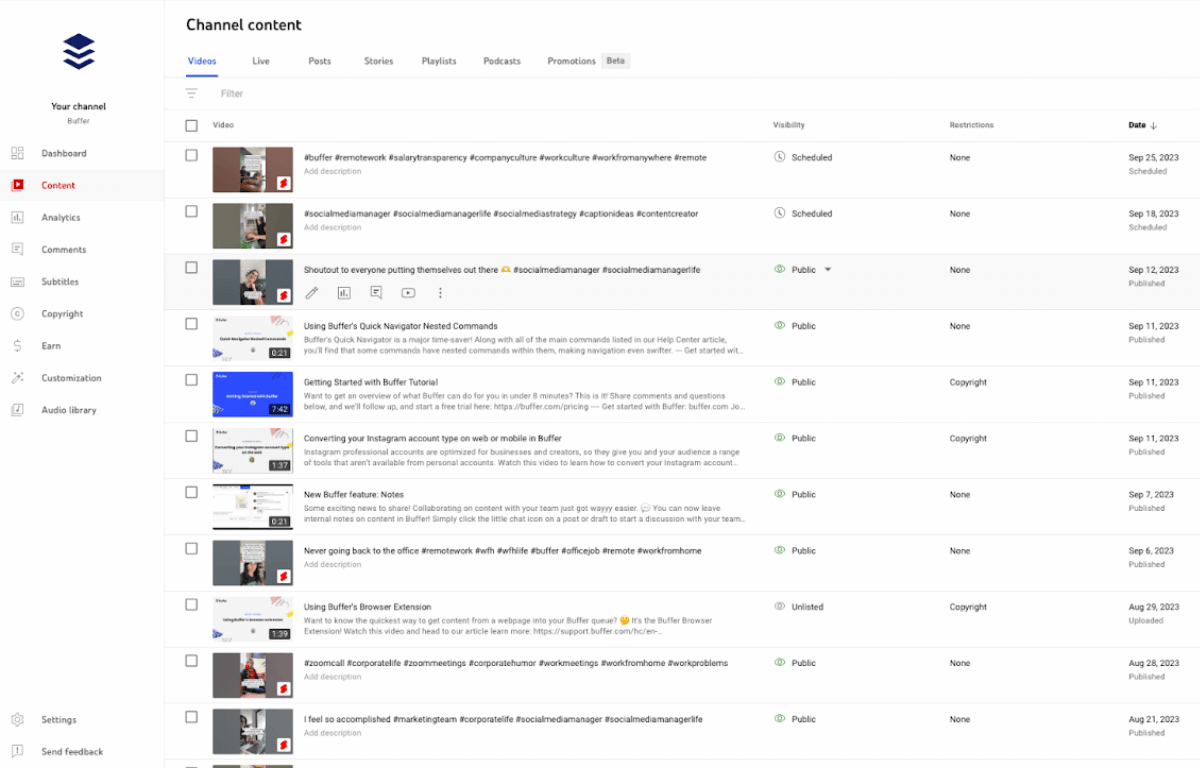This screenshot has height=768, width=1200.
Task: Check the Shoutout video row checkbox
Action: tap(190, 269)
